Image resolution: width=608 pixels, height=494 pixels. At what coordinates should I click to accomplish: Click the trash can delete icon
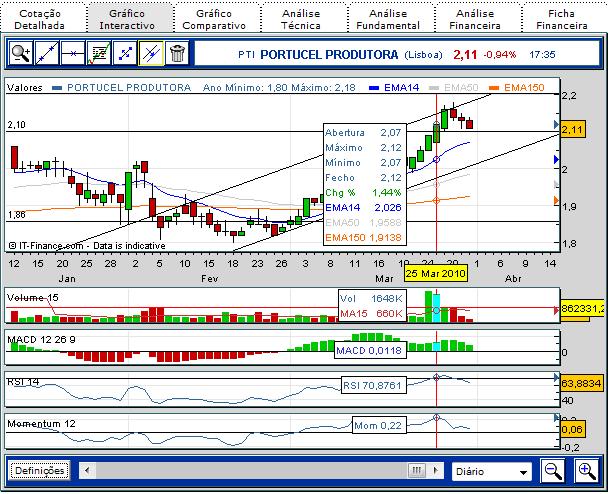[x=177, y=54]
